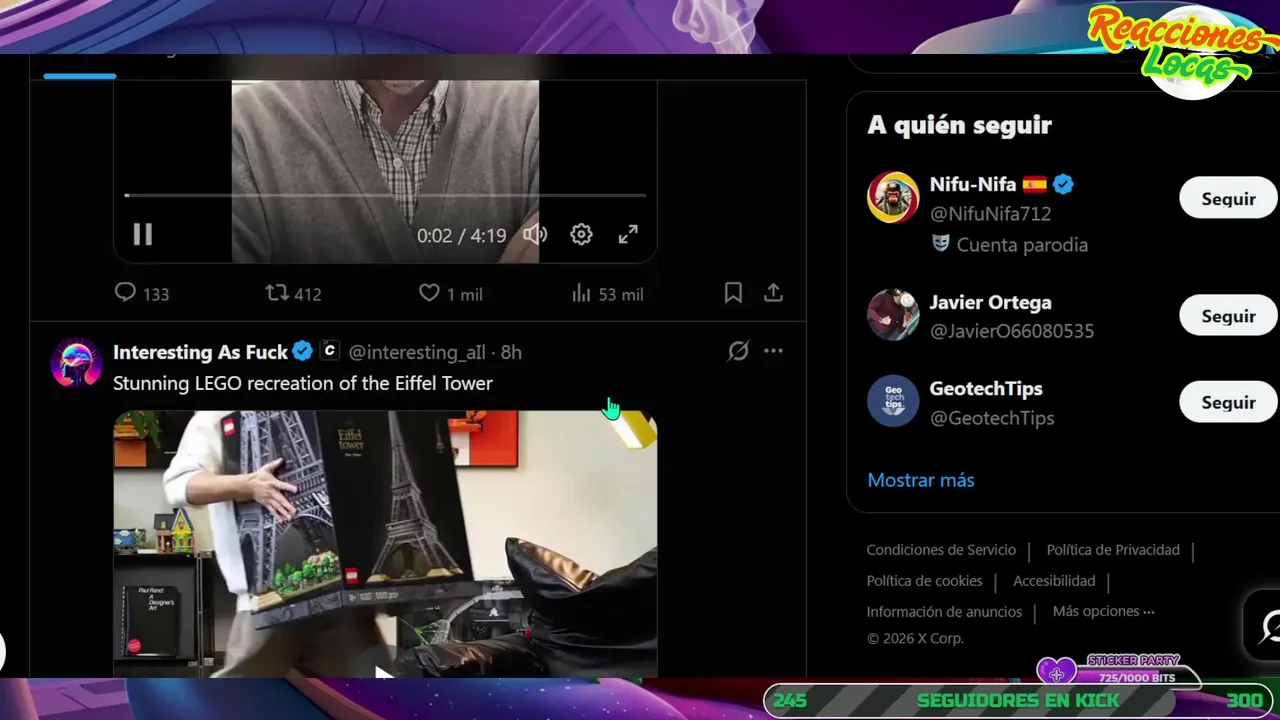
Task: Follow Nifu-Nifa account
Action: pos(1228,198)
